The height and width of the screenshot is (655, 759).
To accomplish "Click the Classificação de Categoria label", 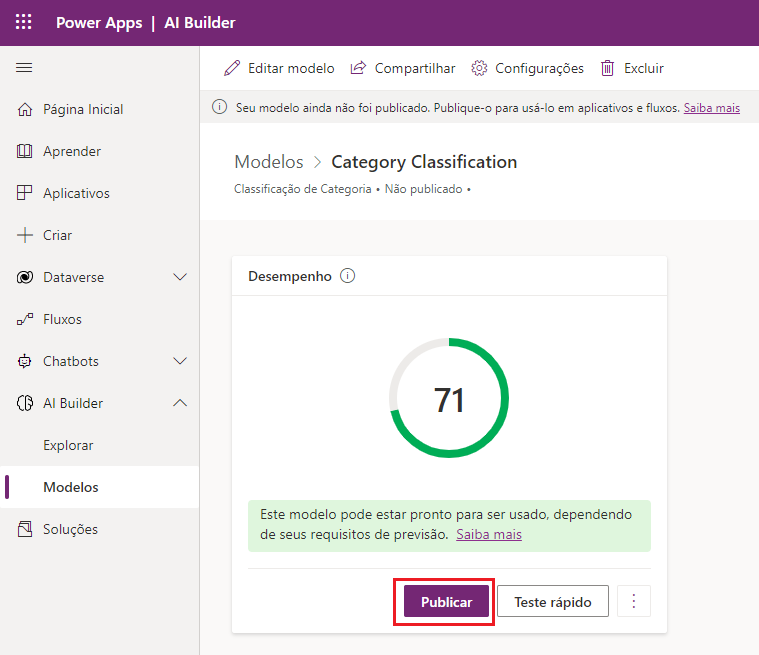I will click(x=303, y=189).
